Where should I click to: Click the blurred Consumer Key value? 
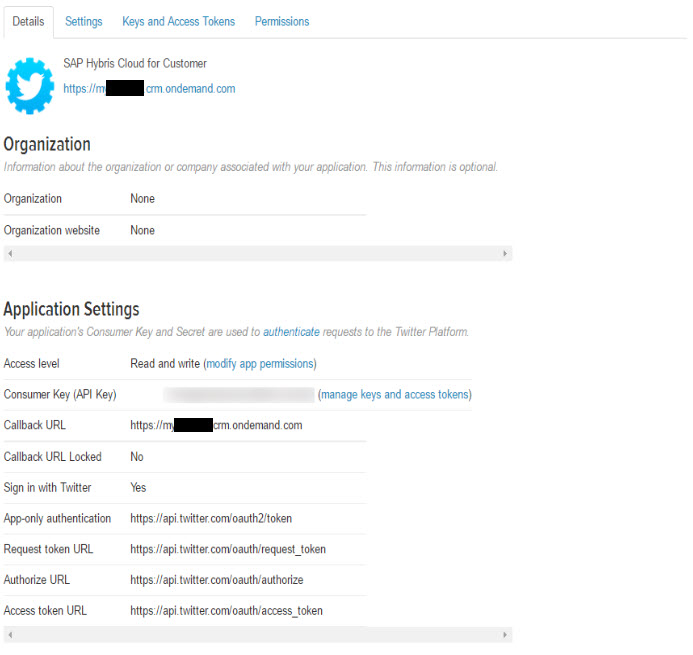tap(239, 394)
